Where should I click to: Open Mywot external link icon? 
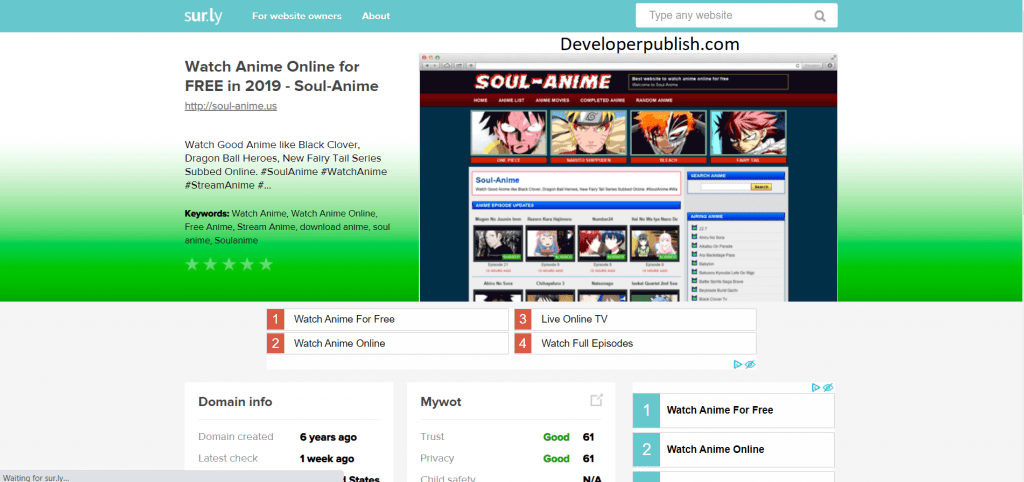[596, 400]
